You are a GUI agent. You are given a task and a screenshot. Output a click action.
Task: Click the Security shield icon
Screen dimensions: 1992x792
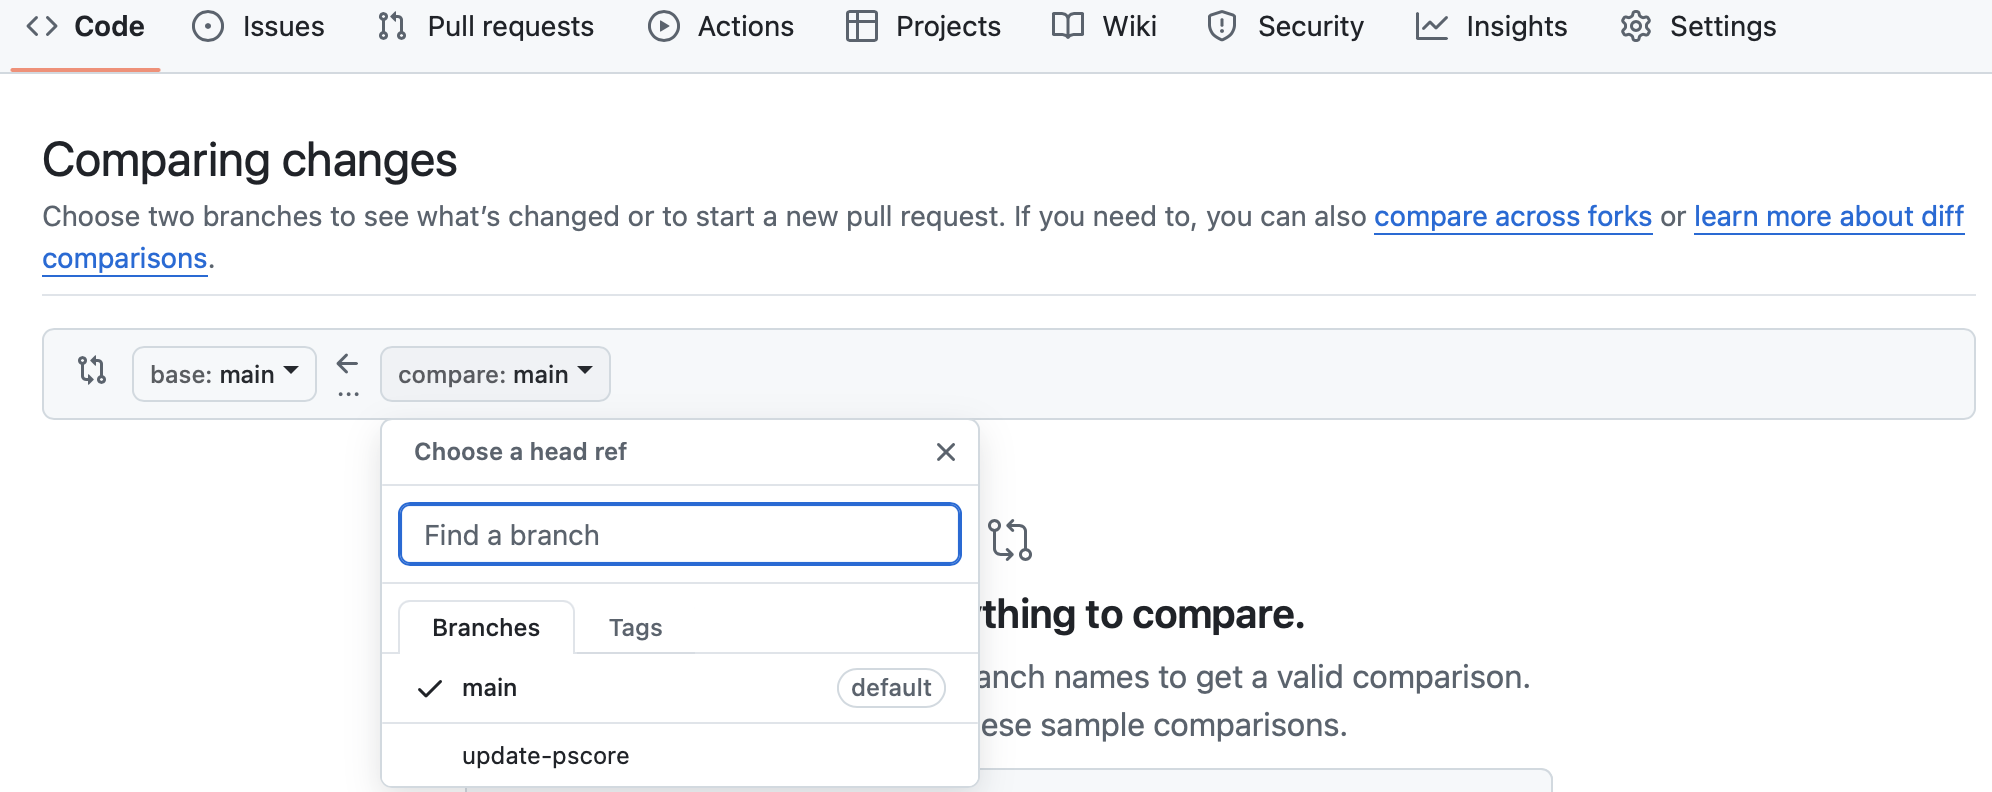1222,26
